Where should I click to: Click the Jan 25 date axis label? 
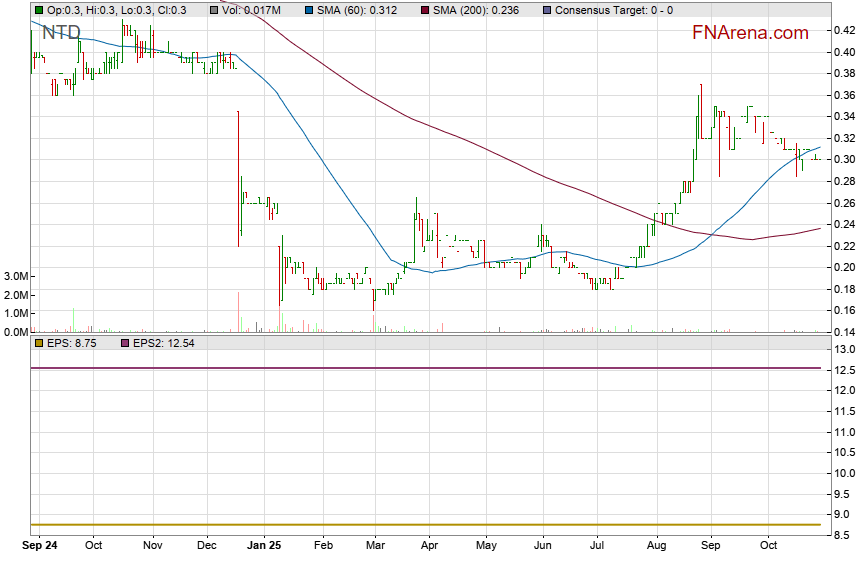(265, 546)
